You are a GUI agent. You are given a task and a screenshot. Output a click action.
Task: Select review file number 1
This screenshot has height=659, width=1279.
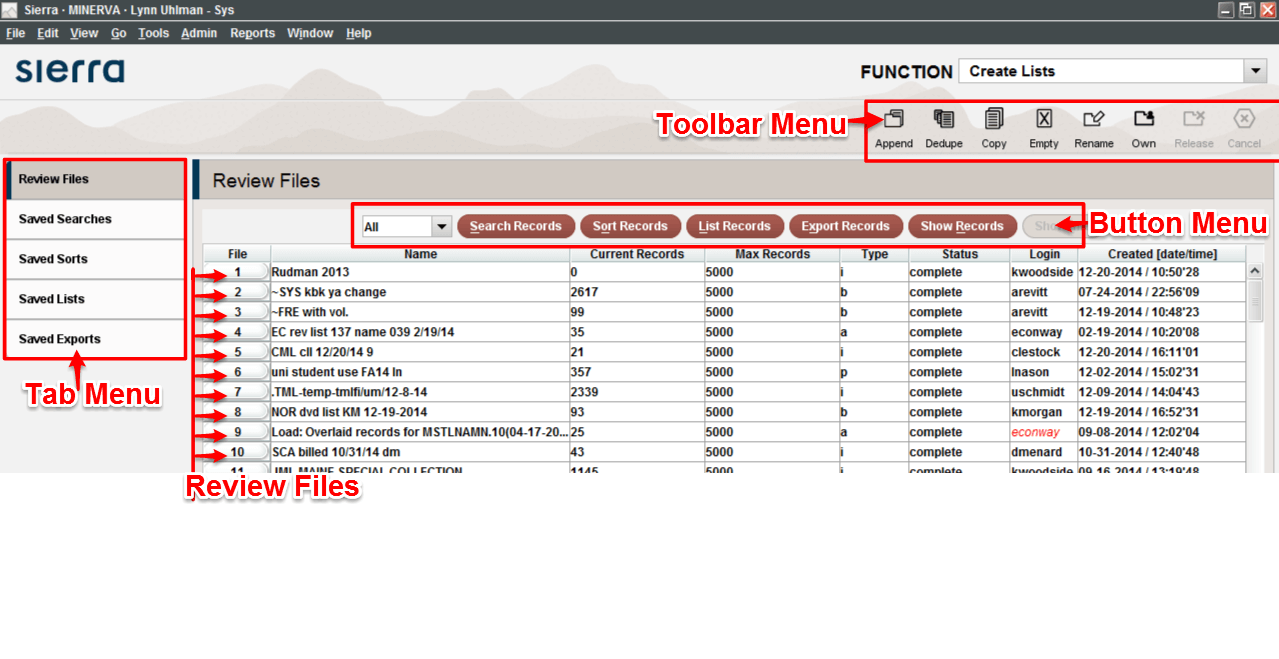pos(237,272)
